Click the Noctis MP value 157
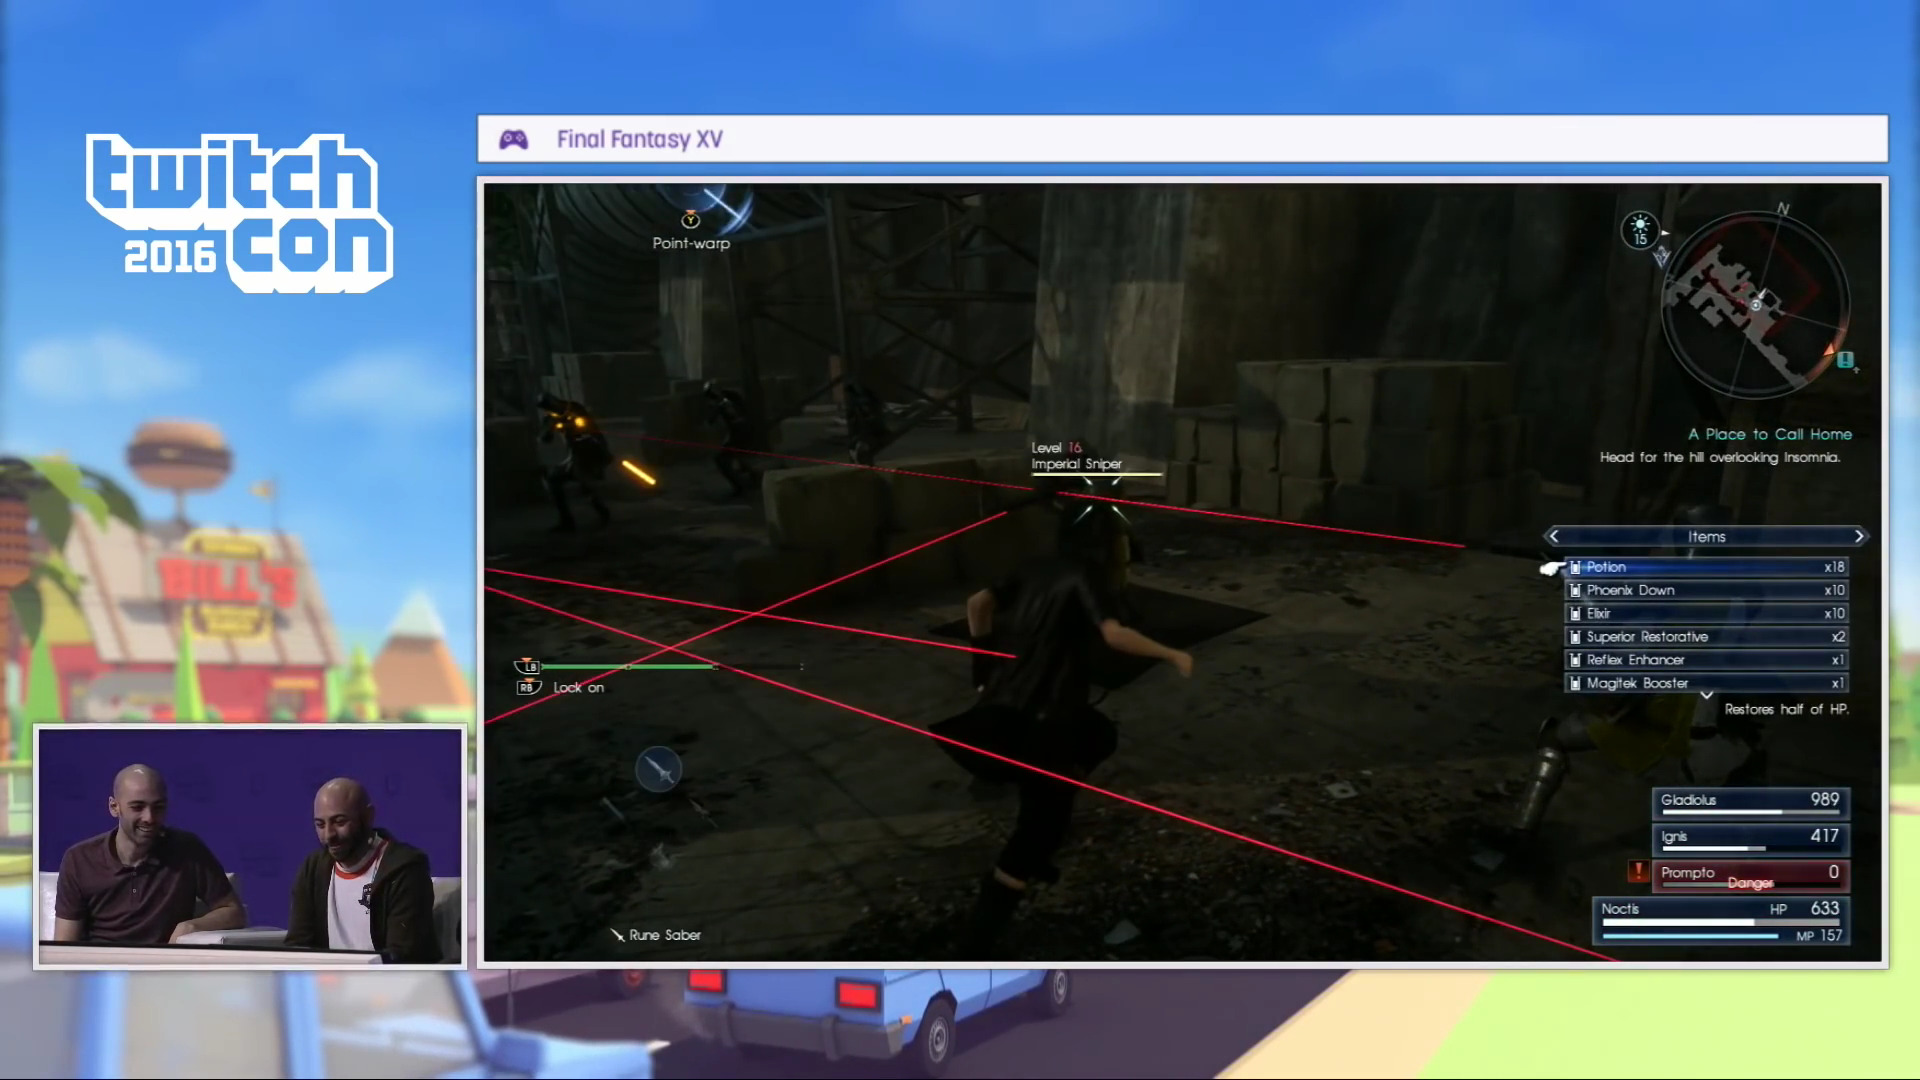 click(x=1831, y=936)
